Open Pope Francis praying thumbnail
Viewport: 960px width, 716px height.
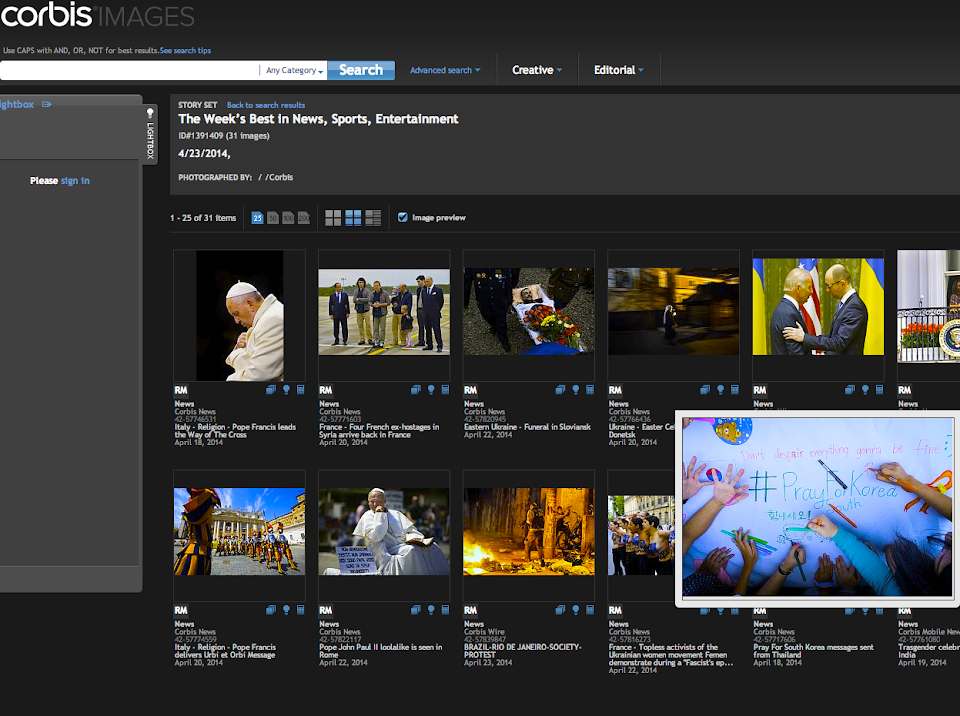click(239, 315)
